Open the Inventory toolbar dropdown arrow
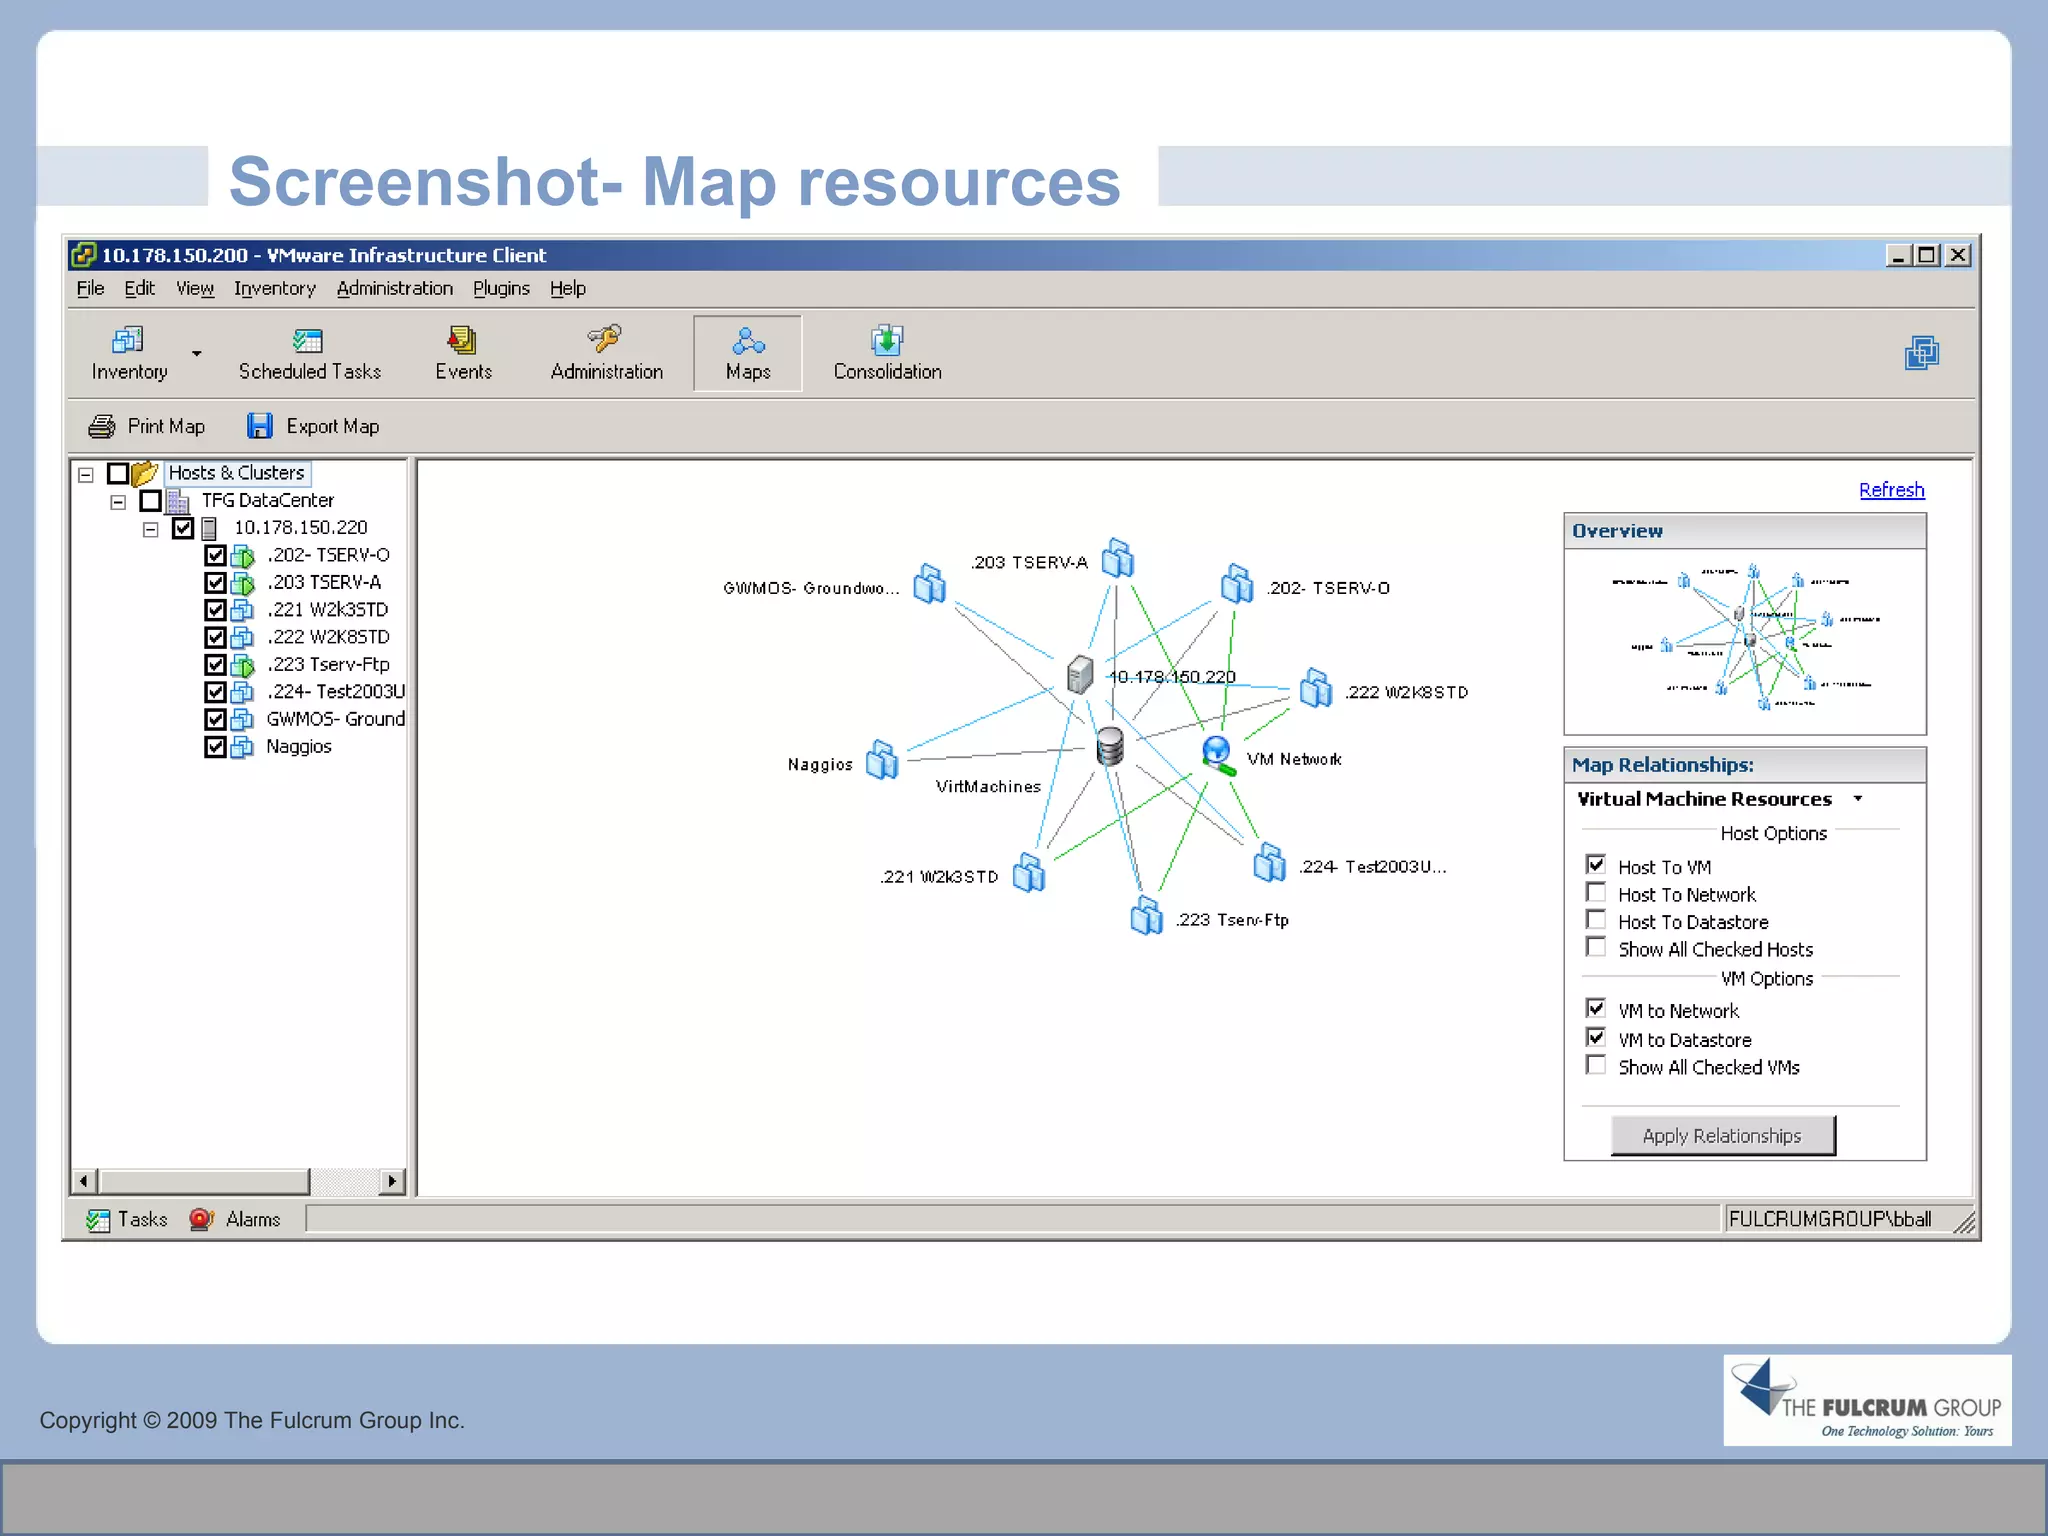 tap(197, 353)
